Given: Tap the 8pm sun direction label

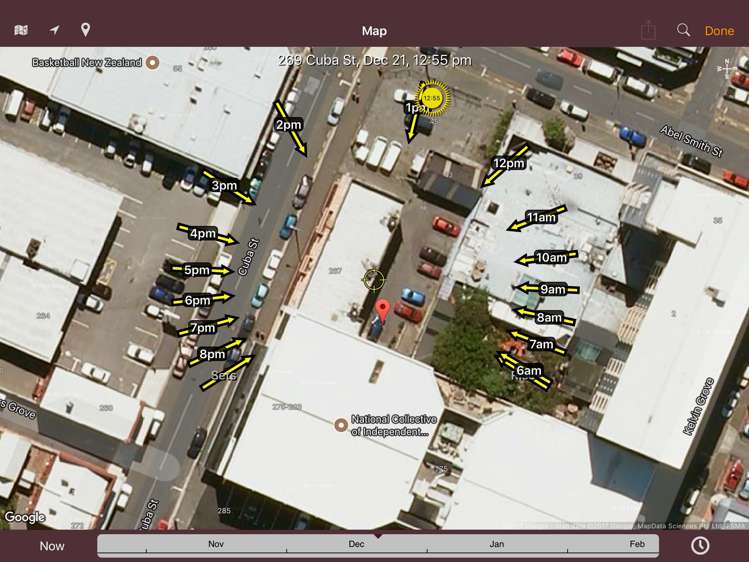Looking at the screenshot, I should tap(212, 354).
